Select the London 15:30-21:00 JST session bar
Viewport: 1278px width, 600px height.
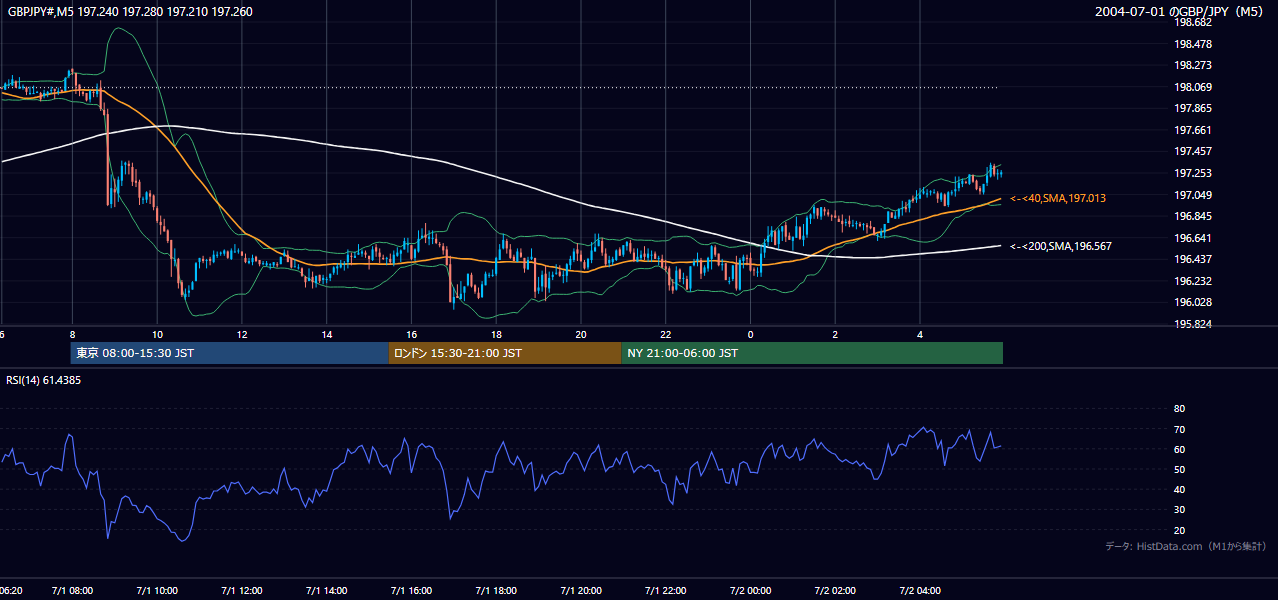coord(504,353)
